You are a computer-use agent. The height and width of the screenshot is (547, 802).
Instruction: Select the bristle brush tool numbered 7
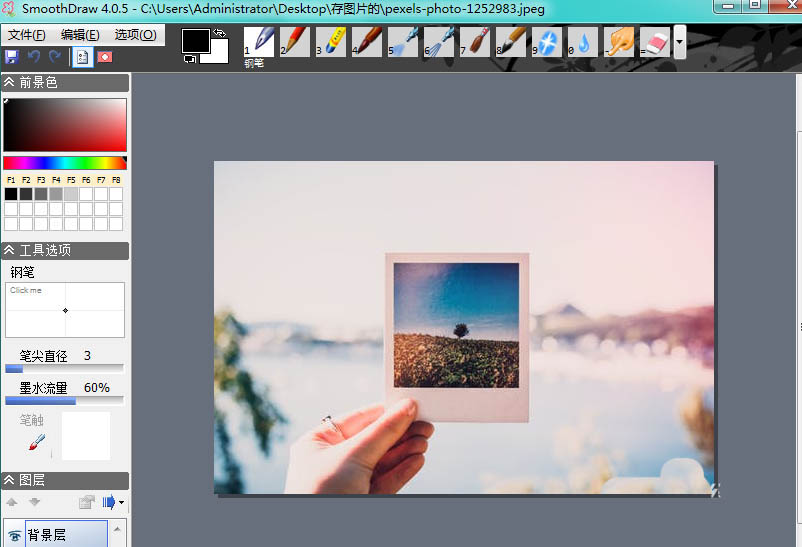click(475, 41)
